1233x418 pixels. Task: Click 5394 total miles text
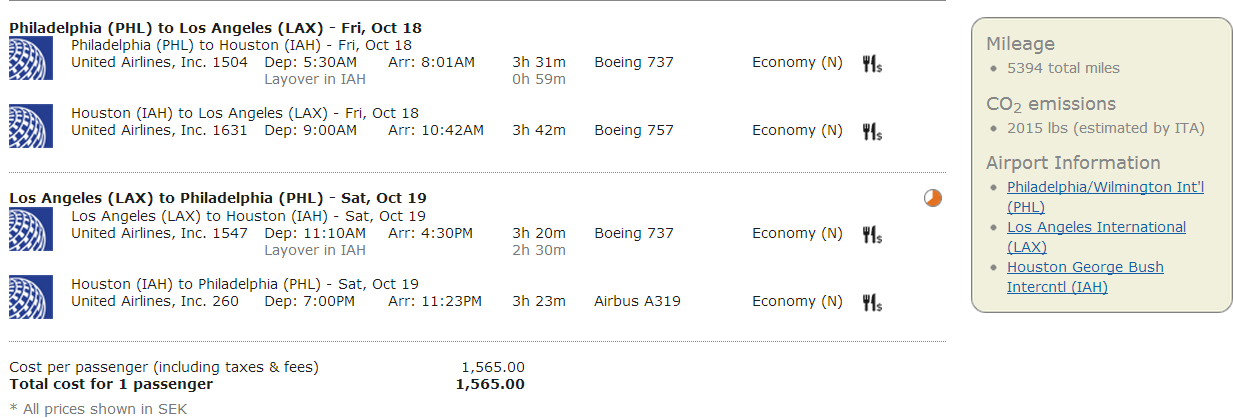[1063, 68]
